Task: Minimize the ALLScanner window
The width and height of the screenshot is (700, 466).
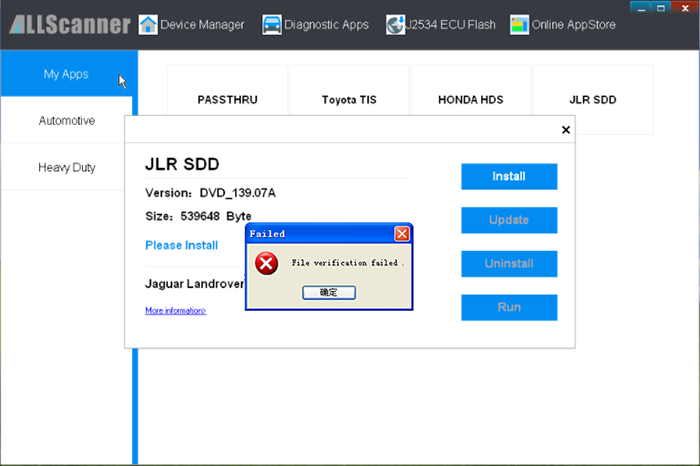Action: coord(641,8)
